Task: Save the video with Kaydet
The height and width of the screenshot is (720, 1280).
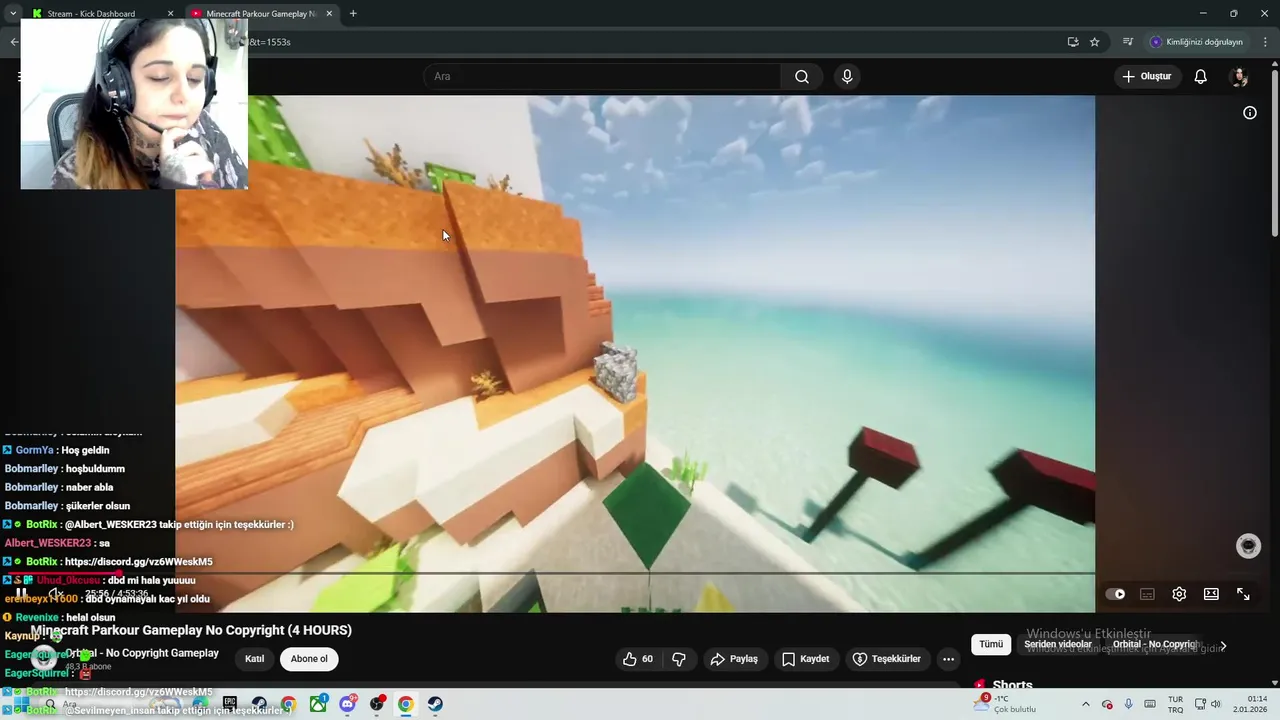Action: (806, 659)
